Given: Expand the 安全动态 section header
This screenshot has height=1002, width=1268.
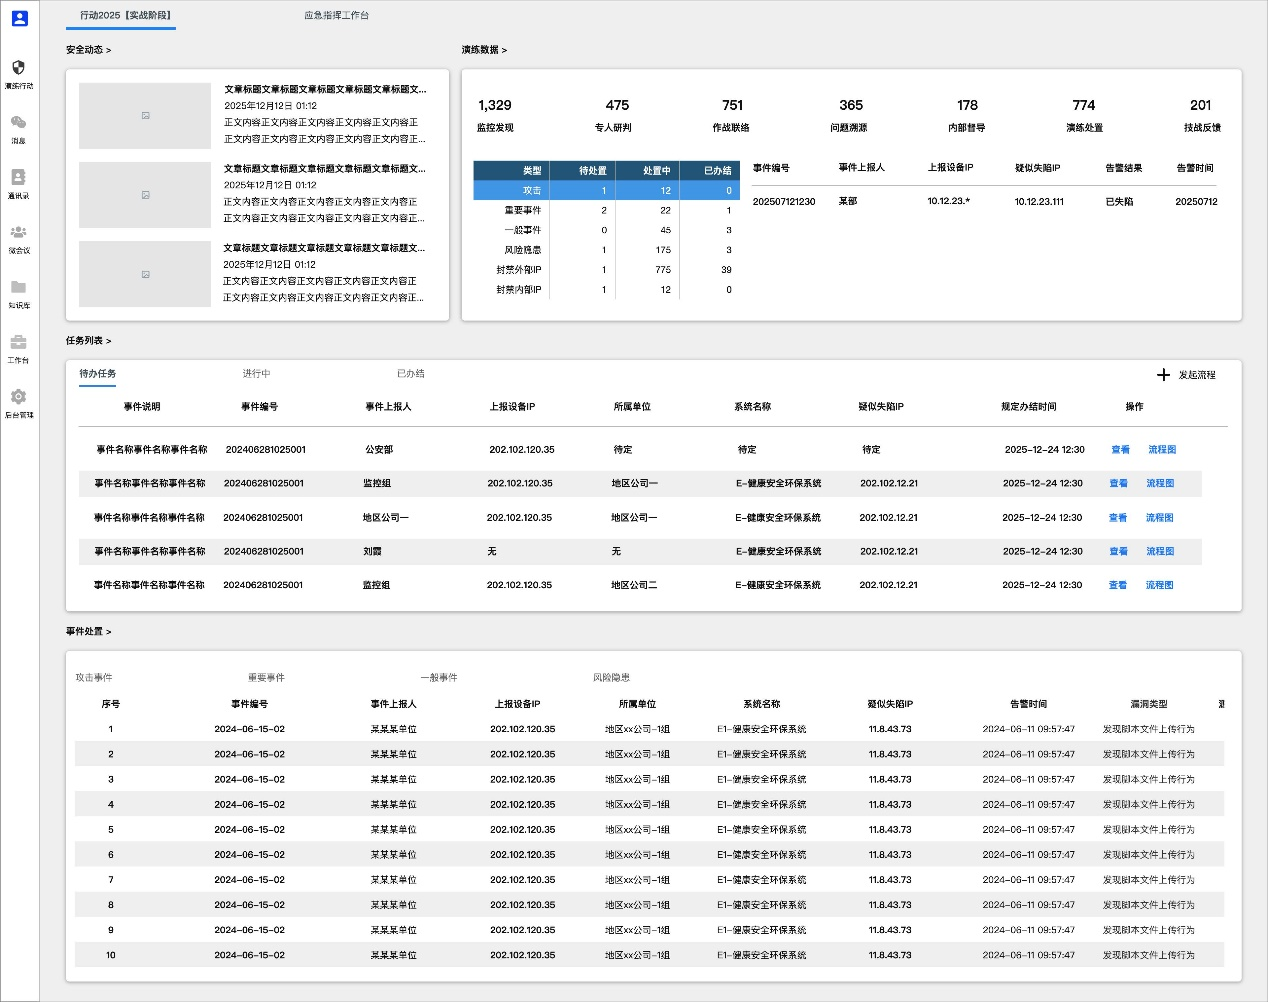Looking at the screenshot, I should pyautogui.click(x=88, y=50).
